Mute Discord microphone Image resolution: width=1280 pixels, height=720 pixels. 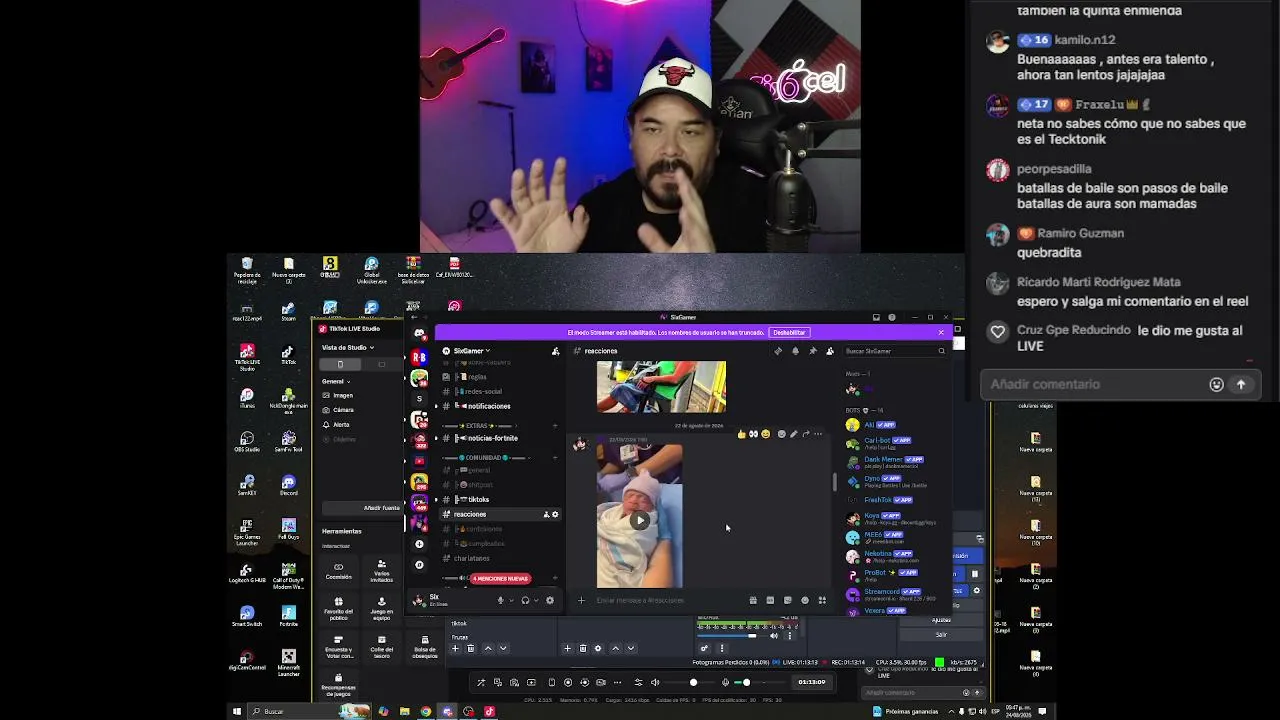click(x=501, y=600)
